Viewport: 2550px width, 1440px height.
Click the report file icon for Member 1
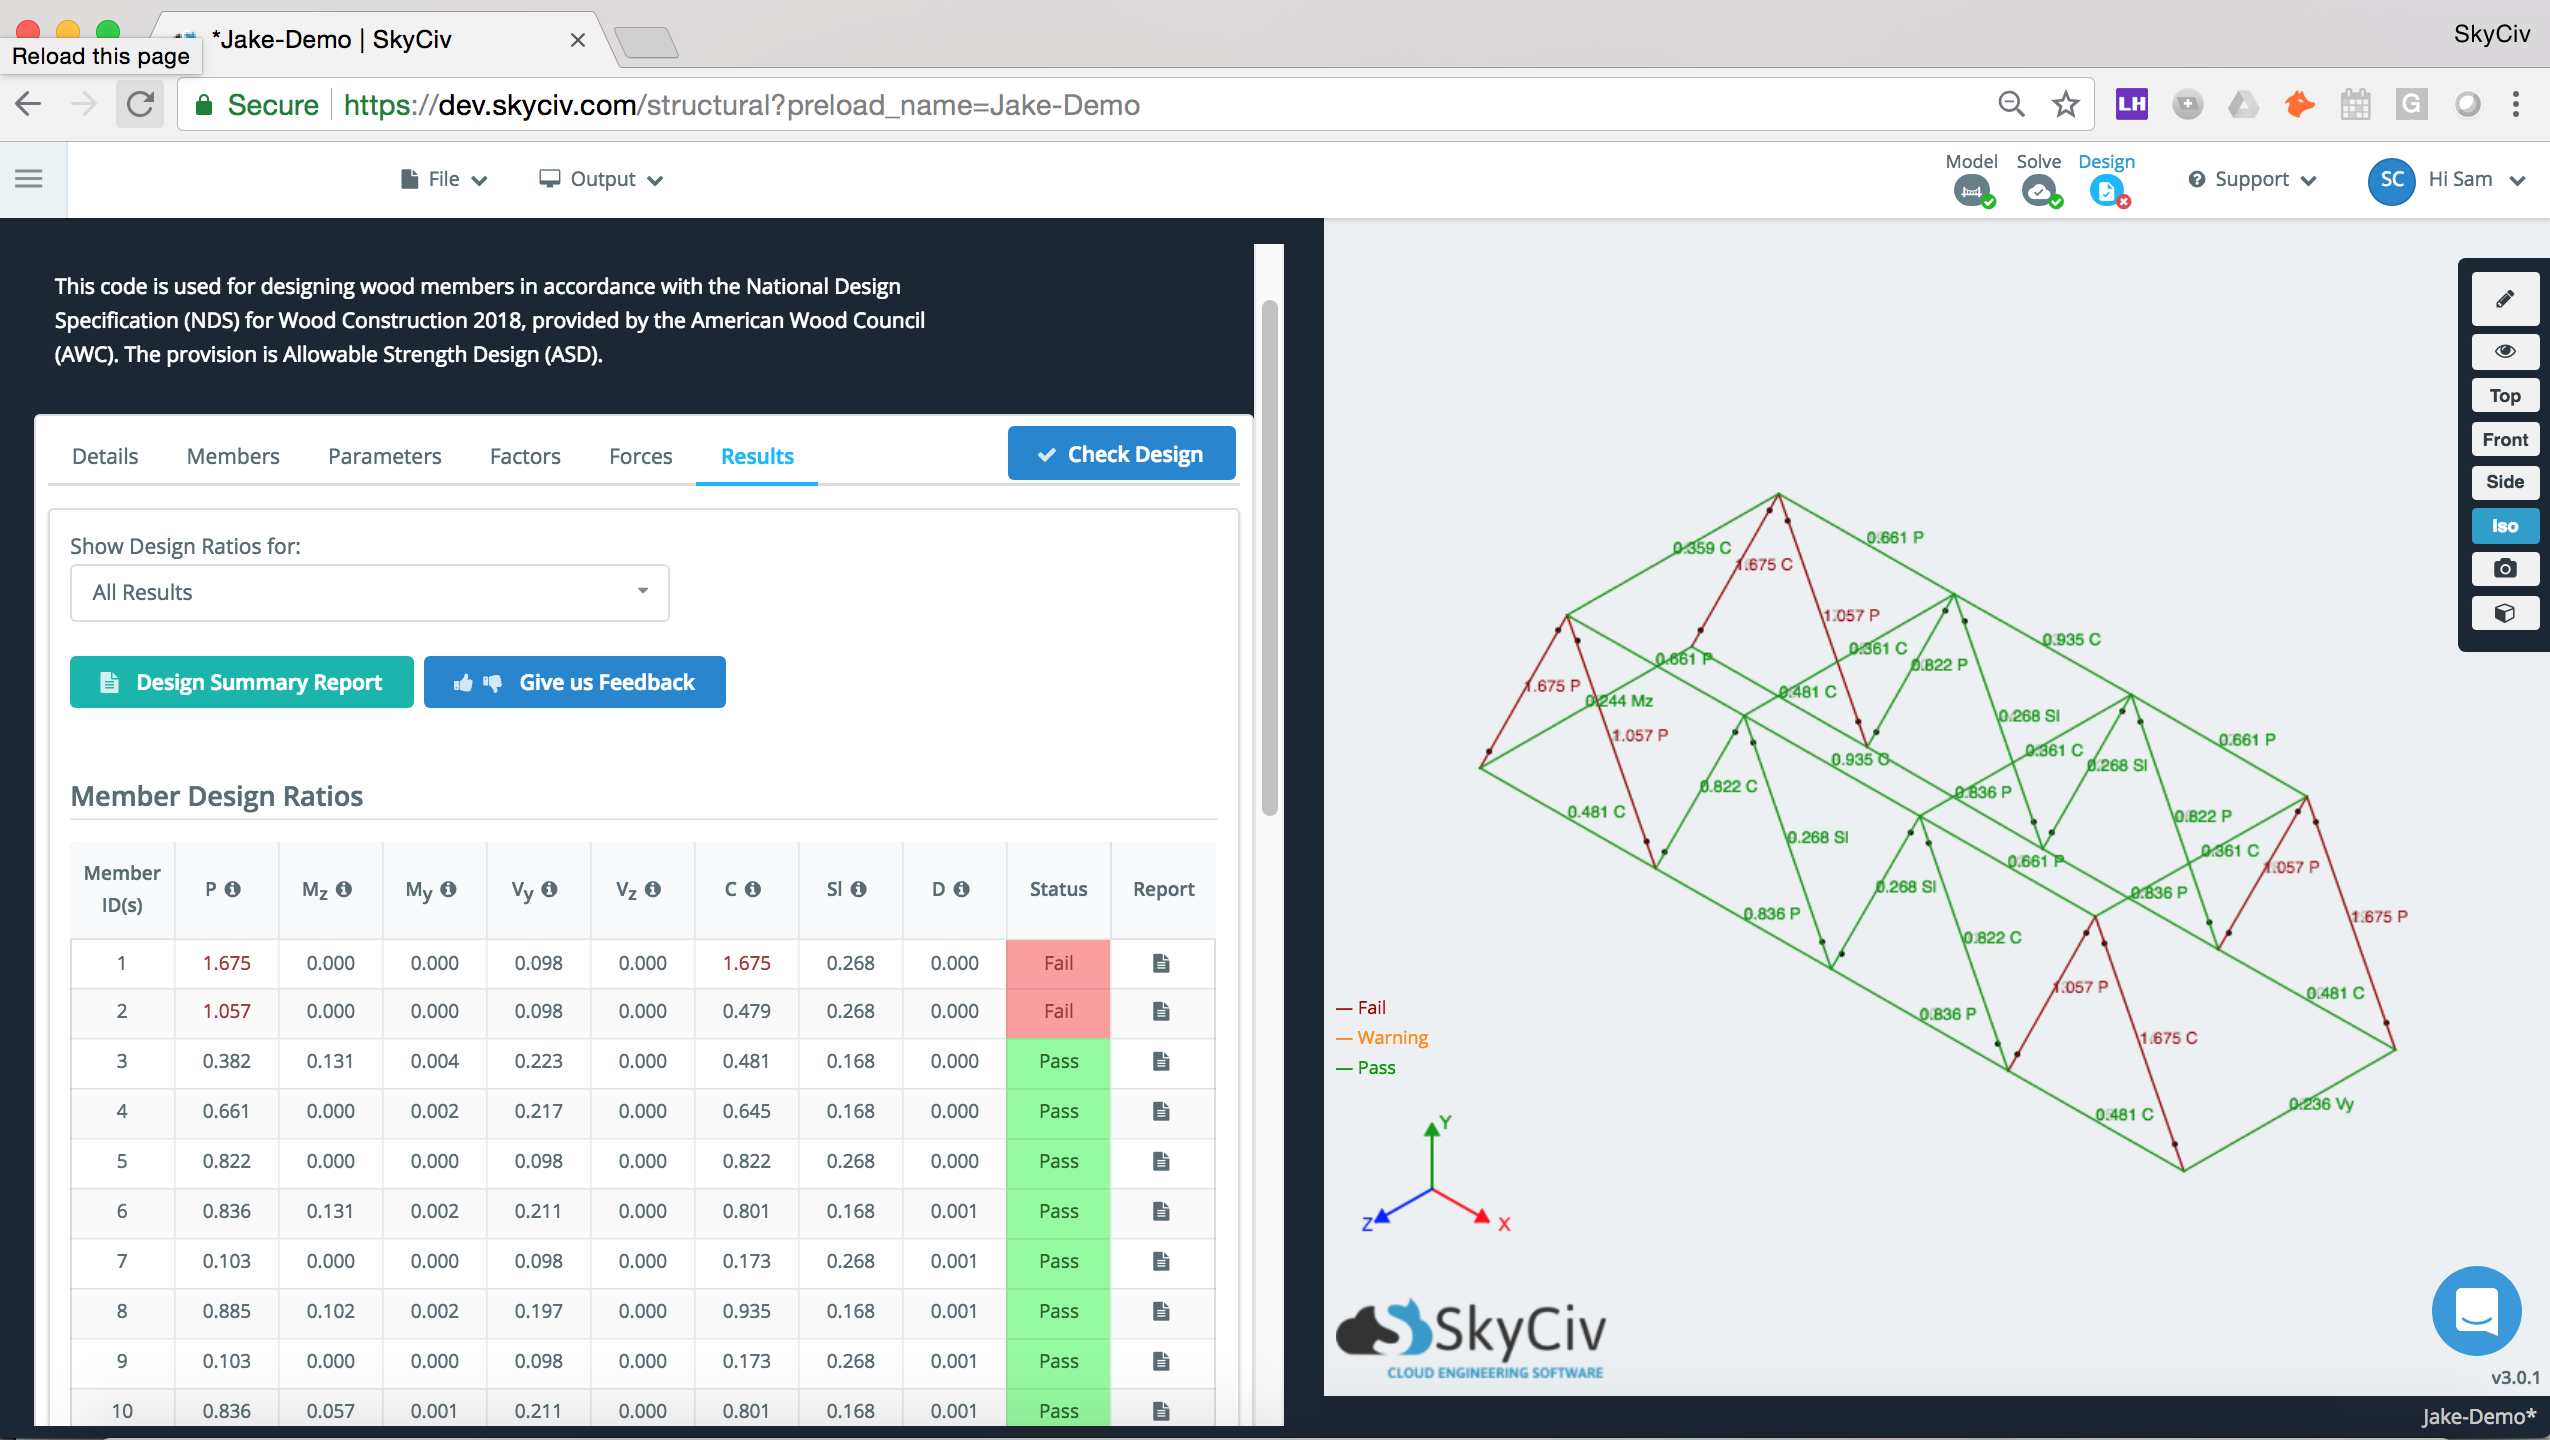tap(1161, 960)
